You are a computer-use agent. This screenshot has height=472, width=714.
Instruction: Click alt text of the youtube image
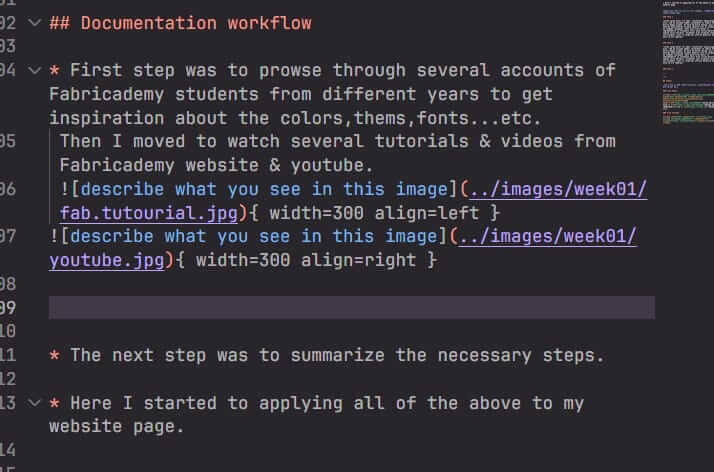(250, 237)
